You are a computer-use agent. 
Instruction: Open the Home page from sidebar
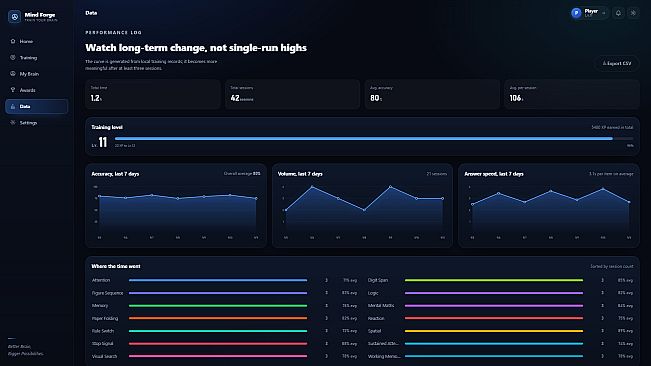point(37,41)
